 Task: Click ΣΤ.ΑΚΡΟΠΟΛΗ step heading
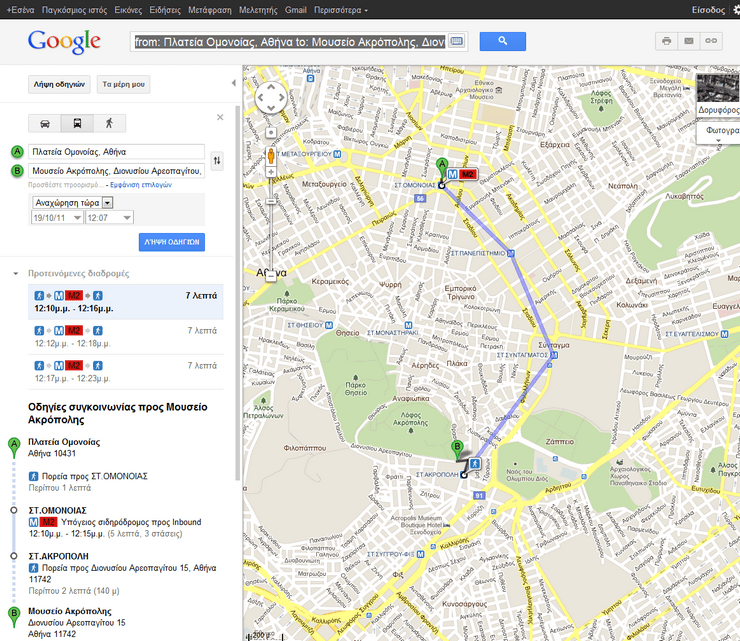click(x=59, y=556)
